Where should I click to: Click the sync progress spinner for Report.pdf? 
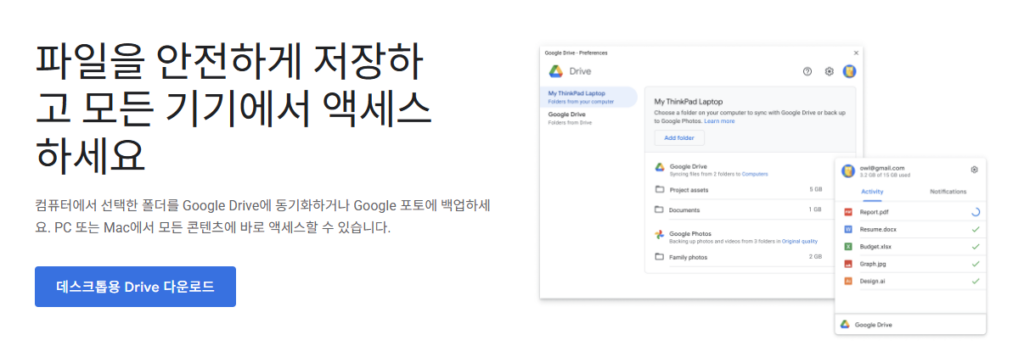pos(976,212)
